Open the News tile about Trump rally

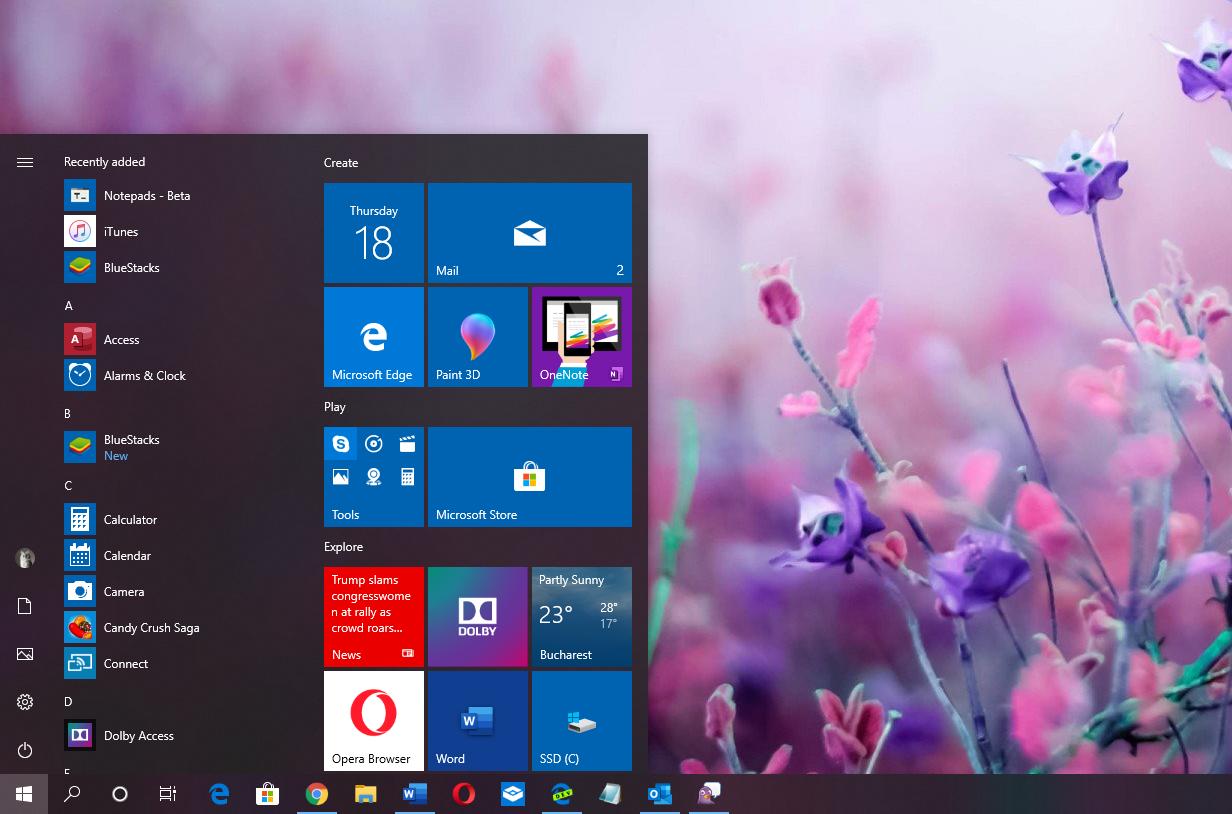pos(374,617)
